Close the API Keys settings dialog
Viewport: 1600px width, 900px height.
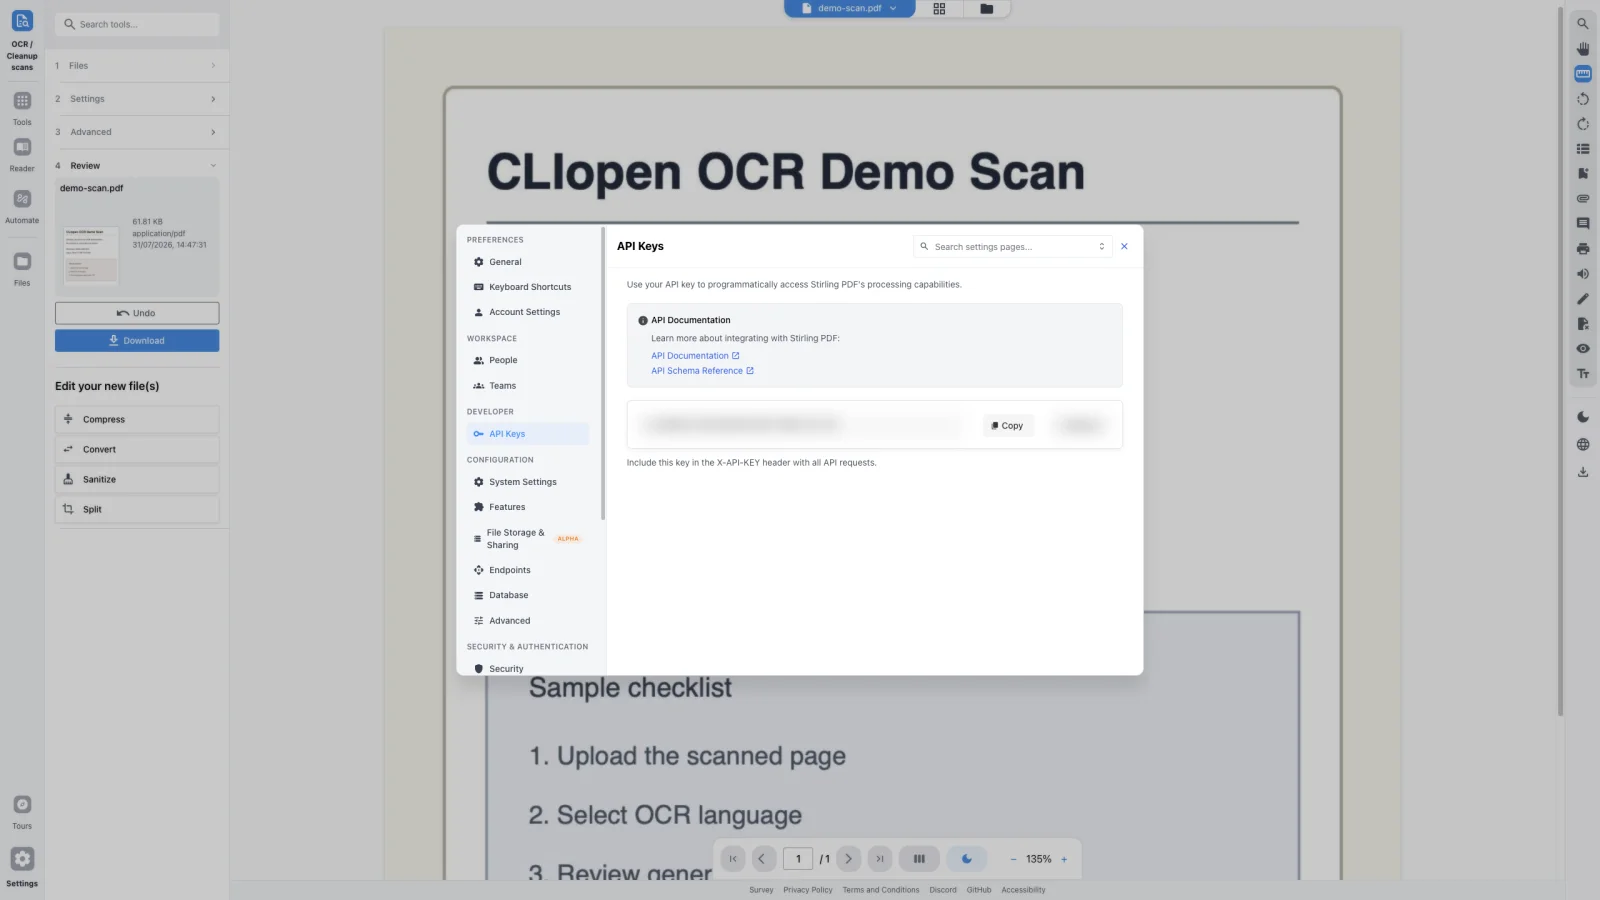[1124, 246]
